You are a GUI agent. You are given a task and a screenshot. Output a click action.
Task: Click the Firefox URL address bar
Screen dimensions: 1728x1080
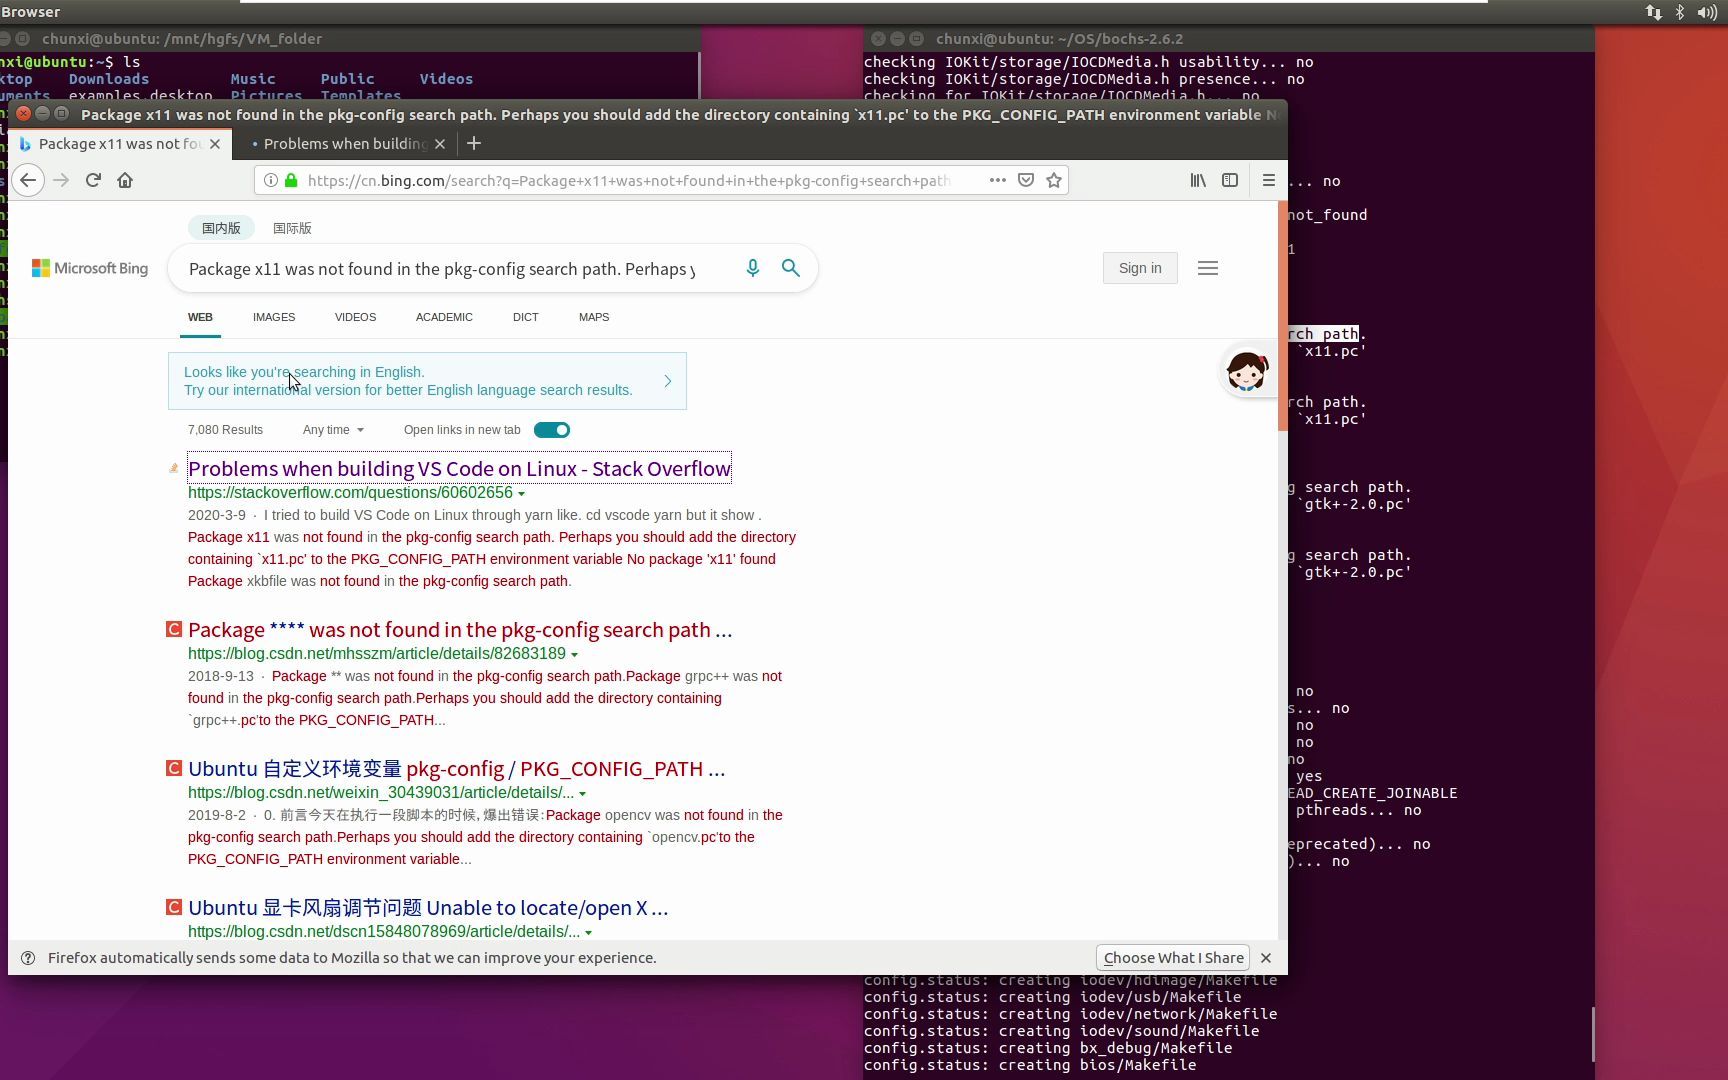coord(628,181)
